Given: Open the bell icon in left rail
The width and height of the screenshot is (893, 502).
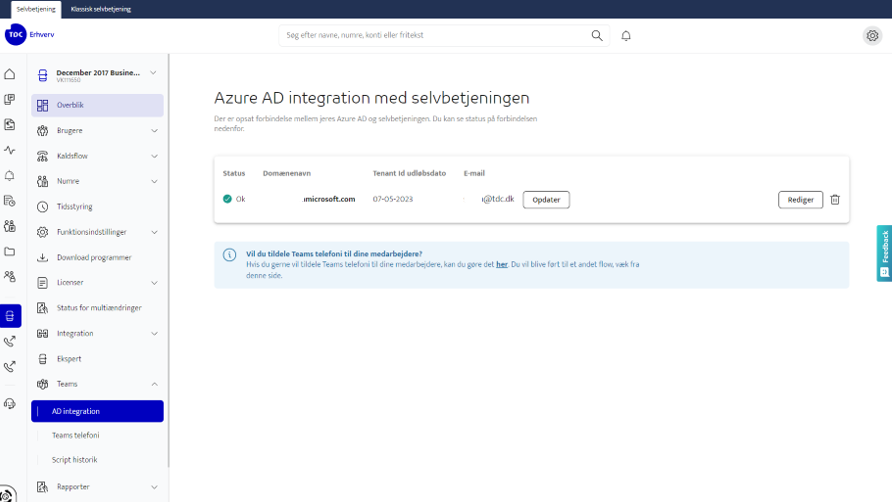Looking at the screenshot, I should coord(10,176).
